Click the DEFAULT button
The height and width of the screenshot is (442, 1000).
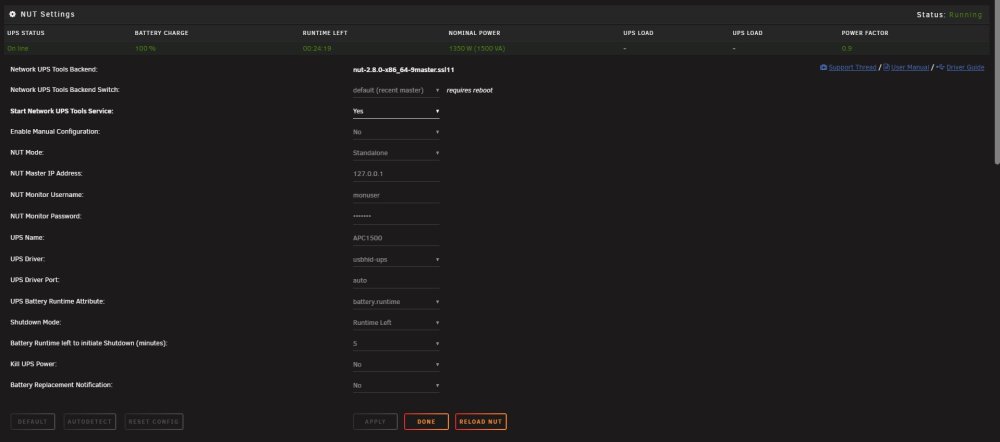click(x=33, y=422)
